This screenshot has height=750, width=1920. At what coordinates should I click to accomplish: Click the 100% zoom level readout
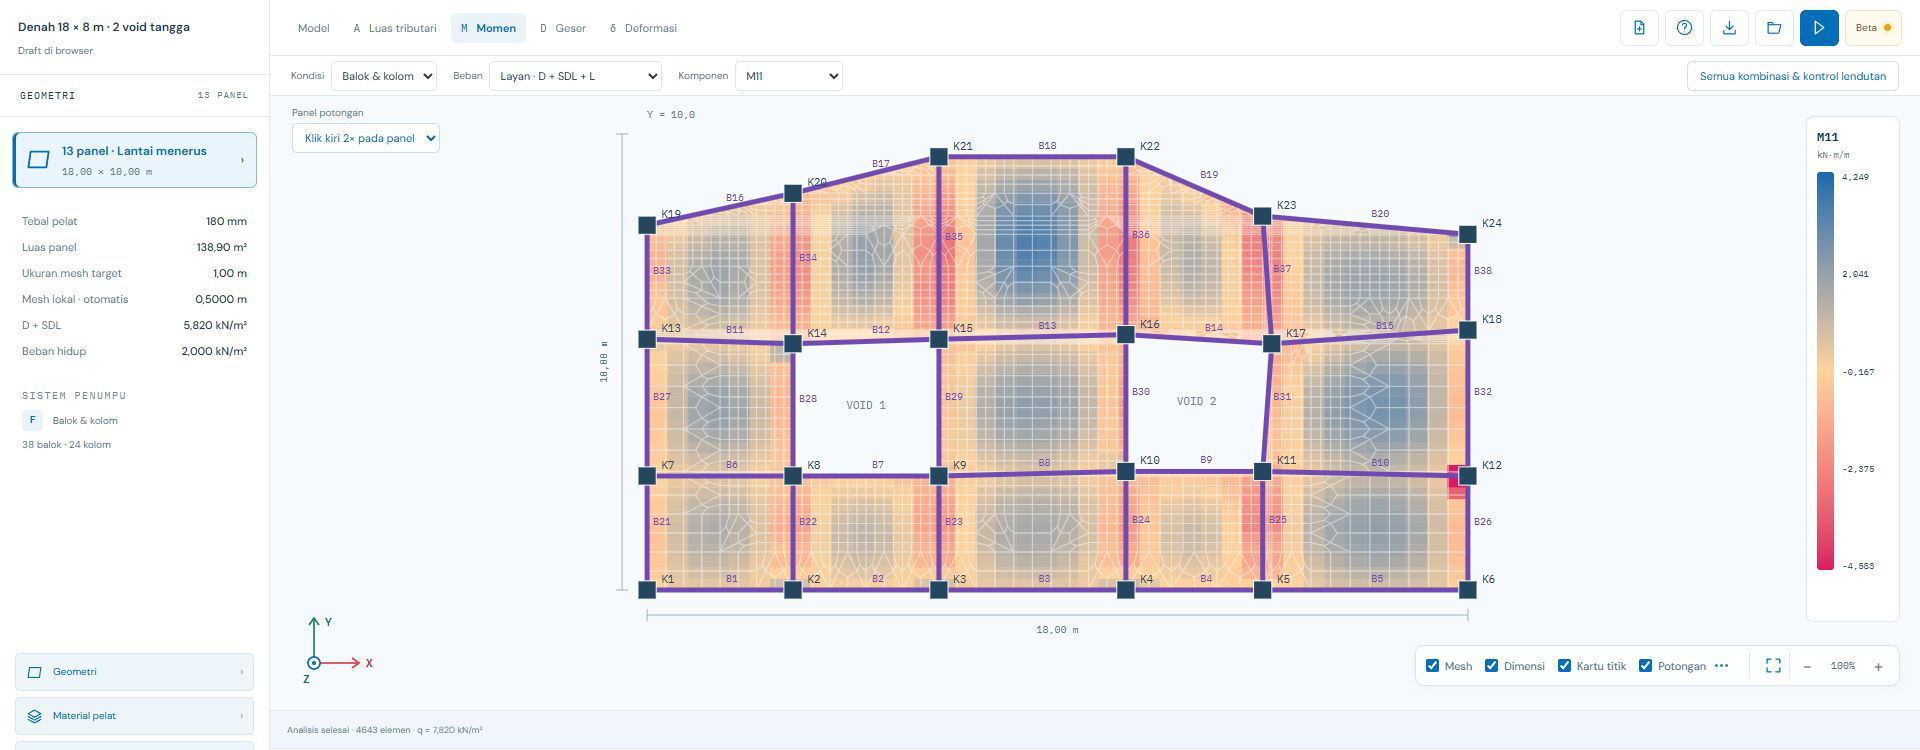[x=1842, y=667]
